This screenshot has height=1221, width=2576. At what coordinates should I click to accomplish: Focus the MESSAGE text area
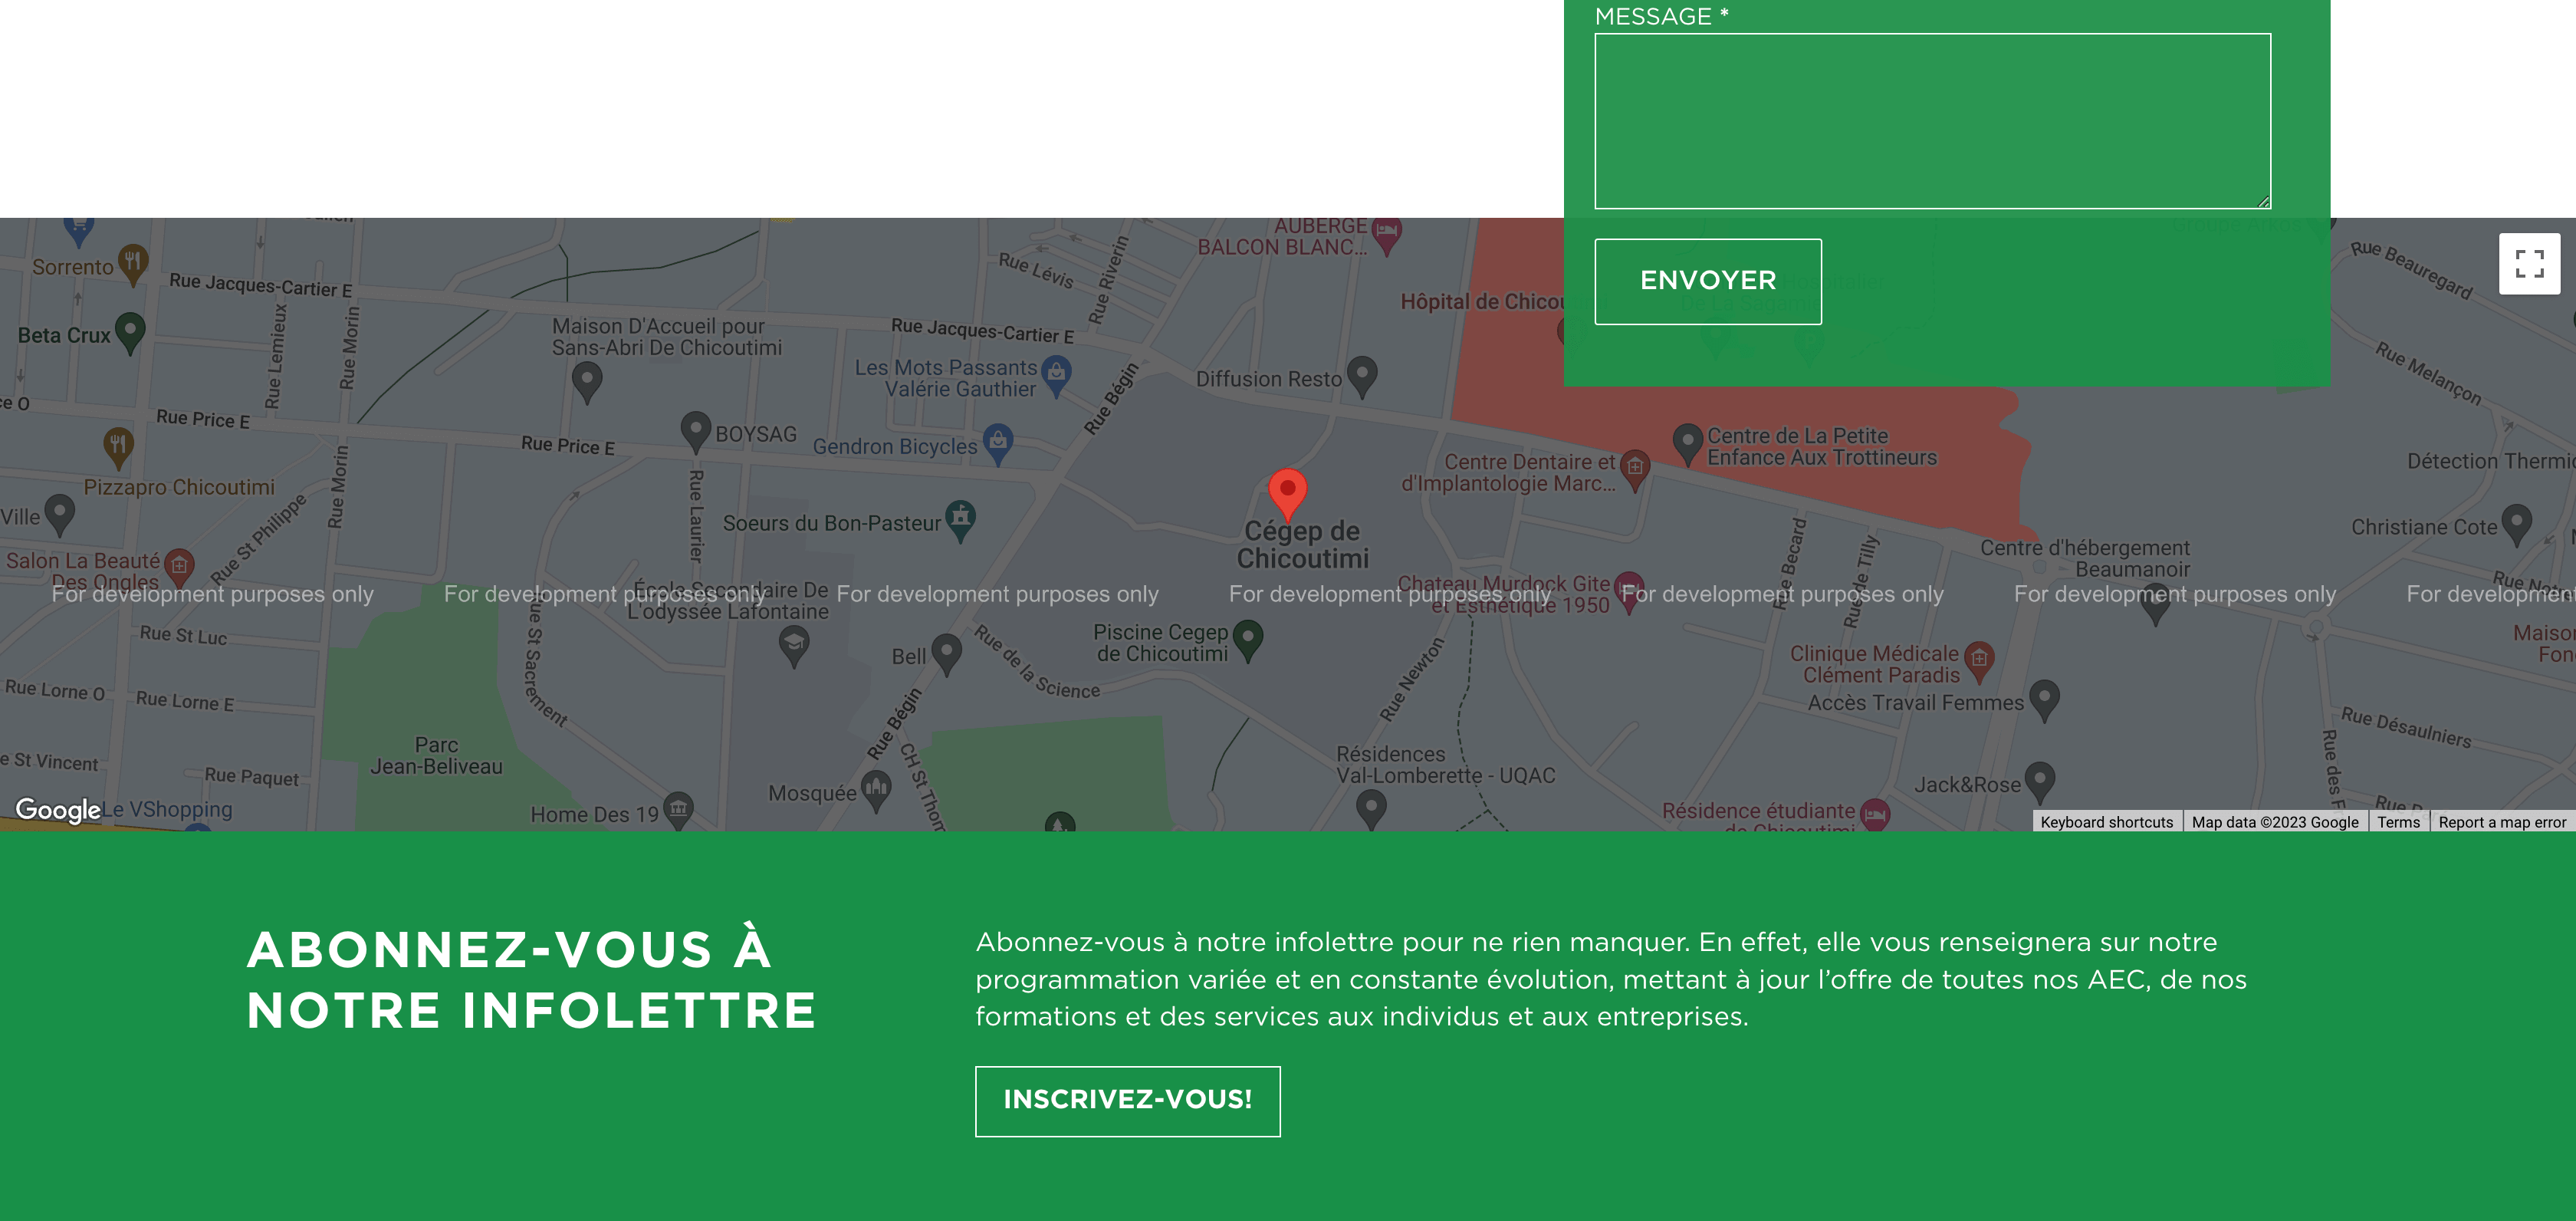tap(1932, 121)
